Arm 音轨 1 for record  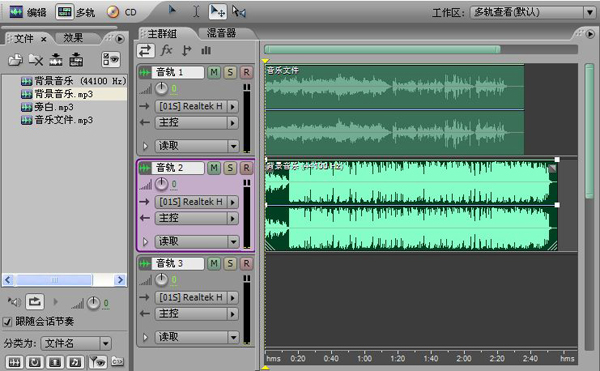pos(246,72)
